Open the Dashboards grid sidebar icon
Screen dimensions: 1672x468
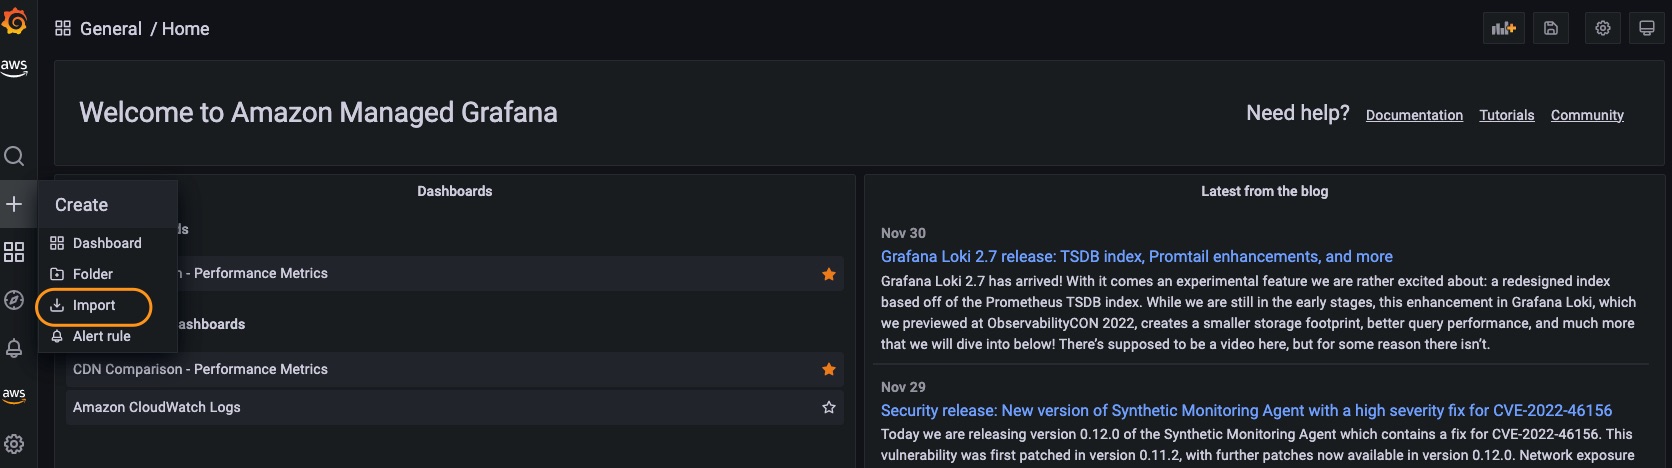(x=14, y=252)
